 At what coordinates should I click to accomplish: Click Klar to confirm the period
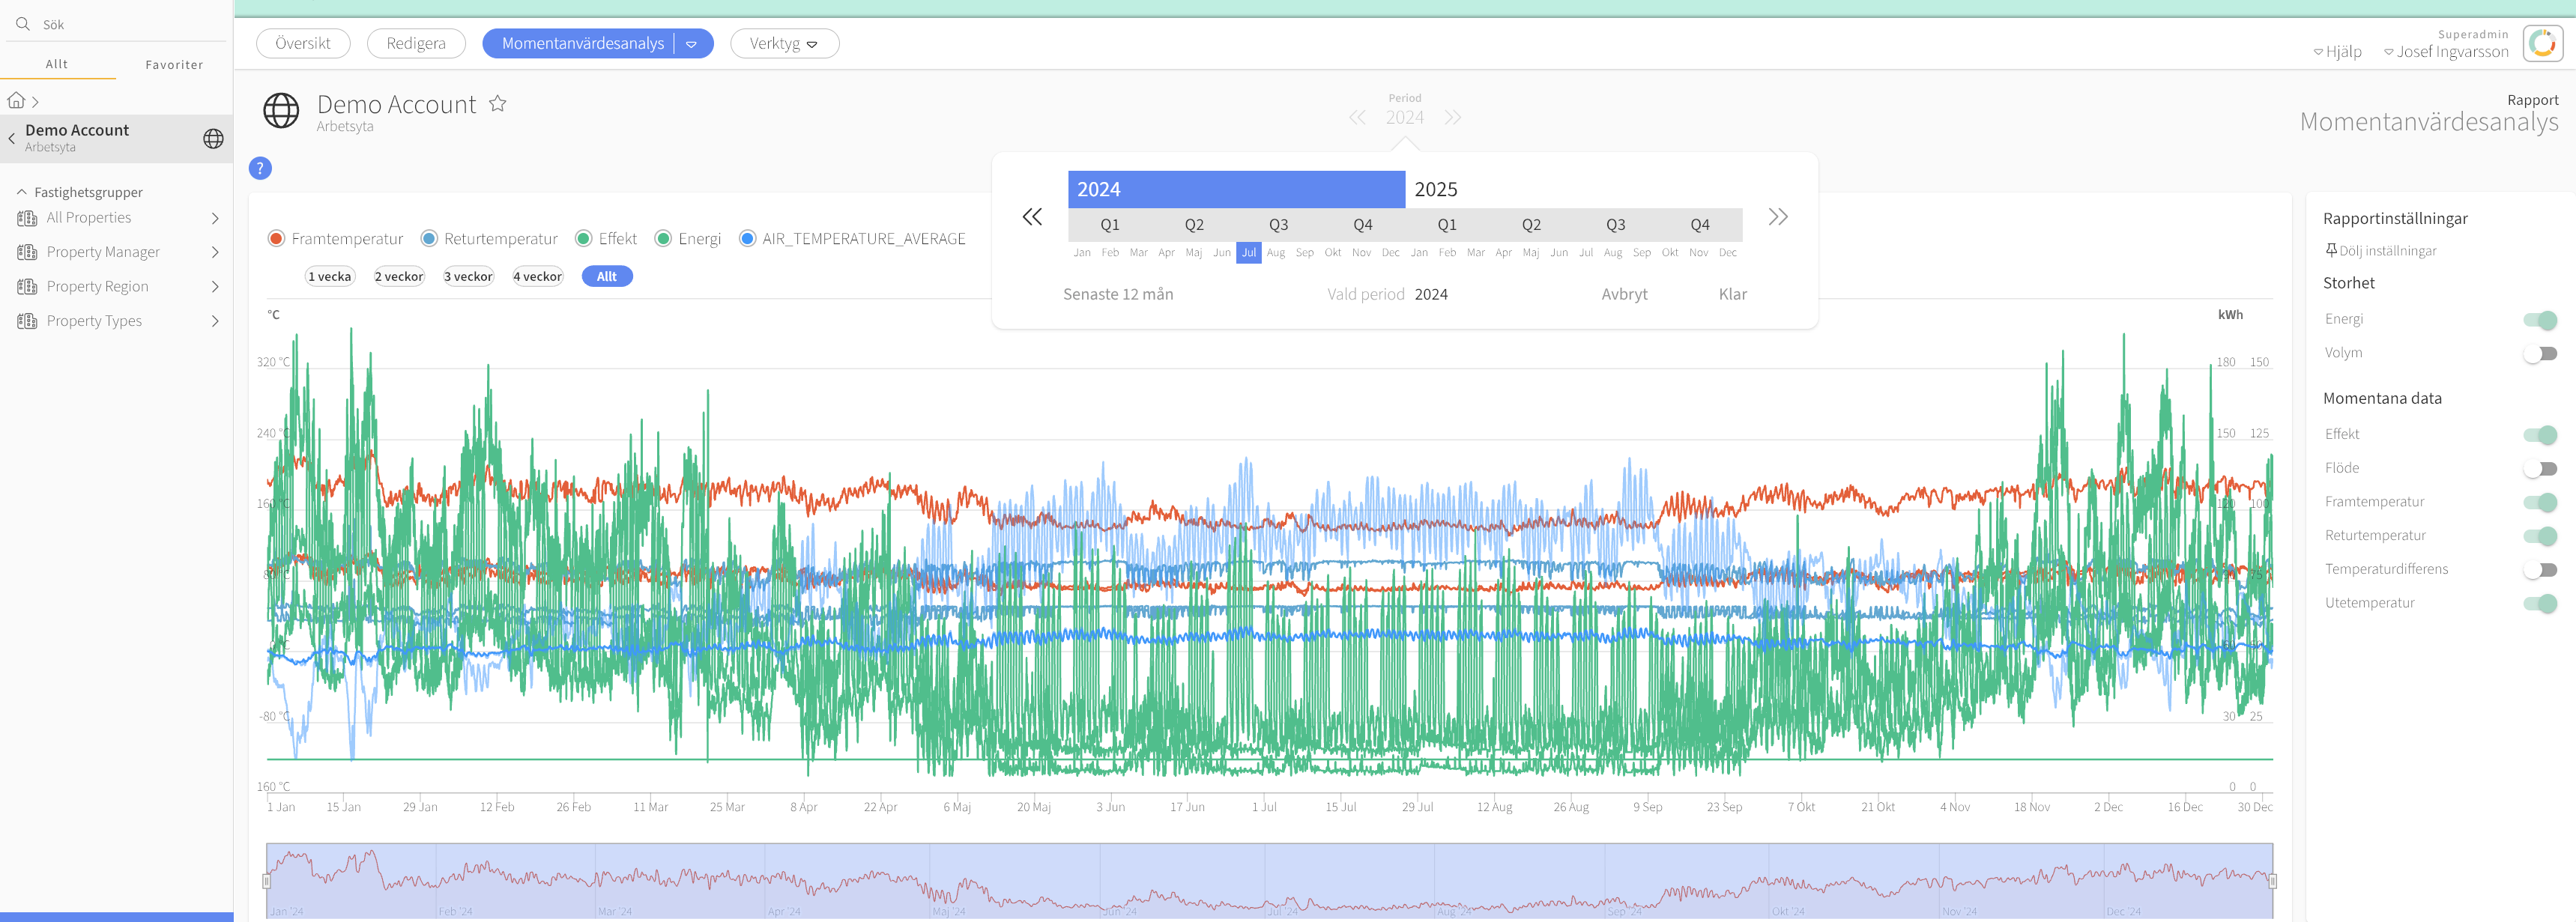tap(1732, 294)
